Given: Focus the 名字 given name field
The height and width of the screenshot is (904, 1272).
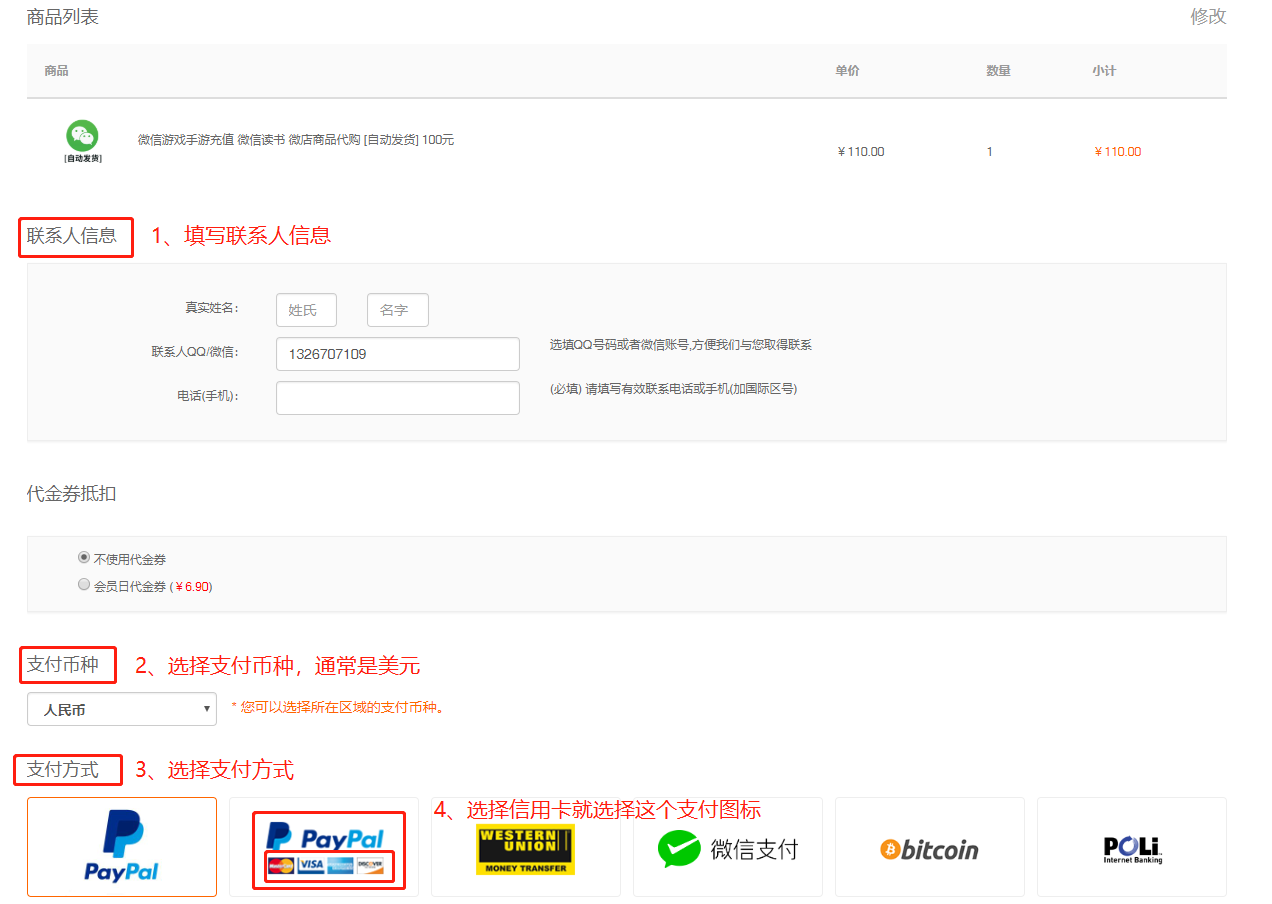Looking at the screenshot, I should [398, 310].
